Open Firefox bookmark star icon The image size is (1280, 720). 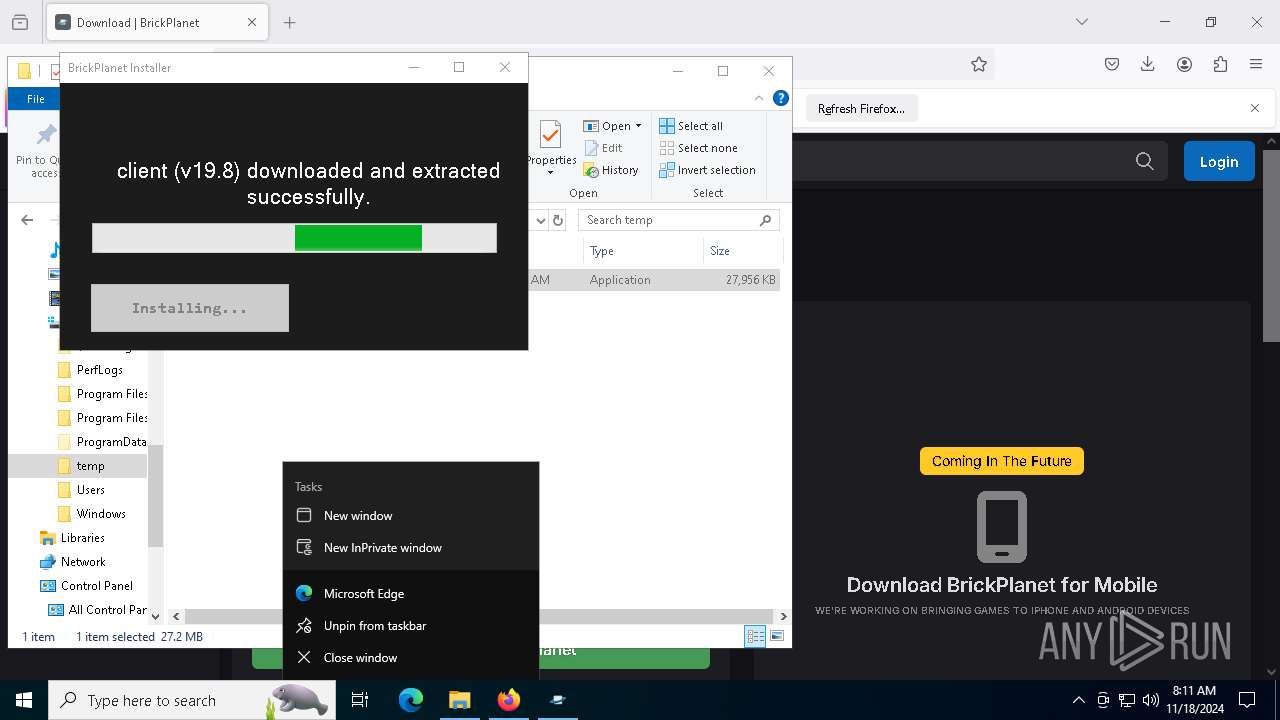pyautogui.click(x=979, y=64)
